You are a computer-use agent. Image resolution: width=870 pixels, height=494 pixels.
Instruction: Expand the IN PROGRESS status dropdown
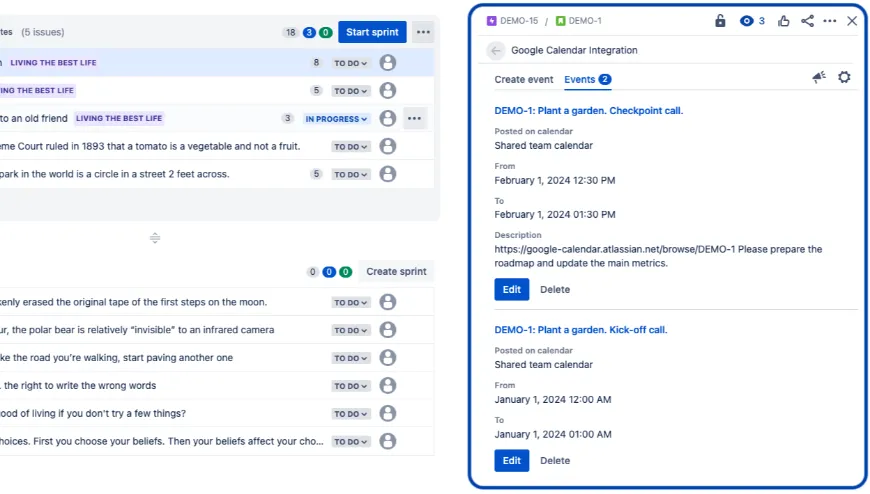coord(336,119)
